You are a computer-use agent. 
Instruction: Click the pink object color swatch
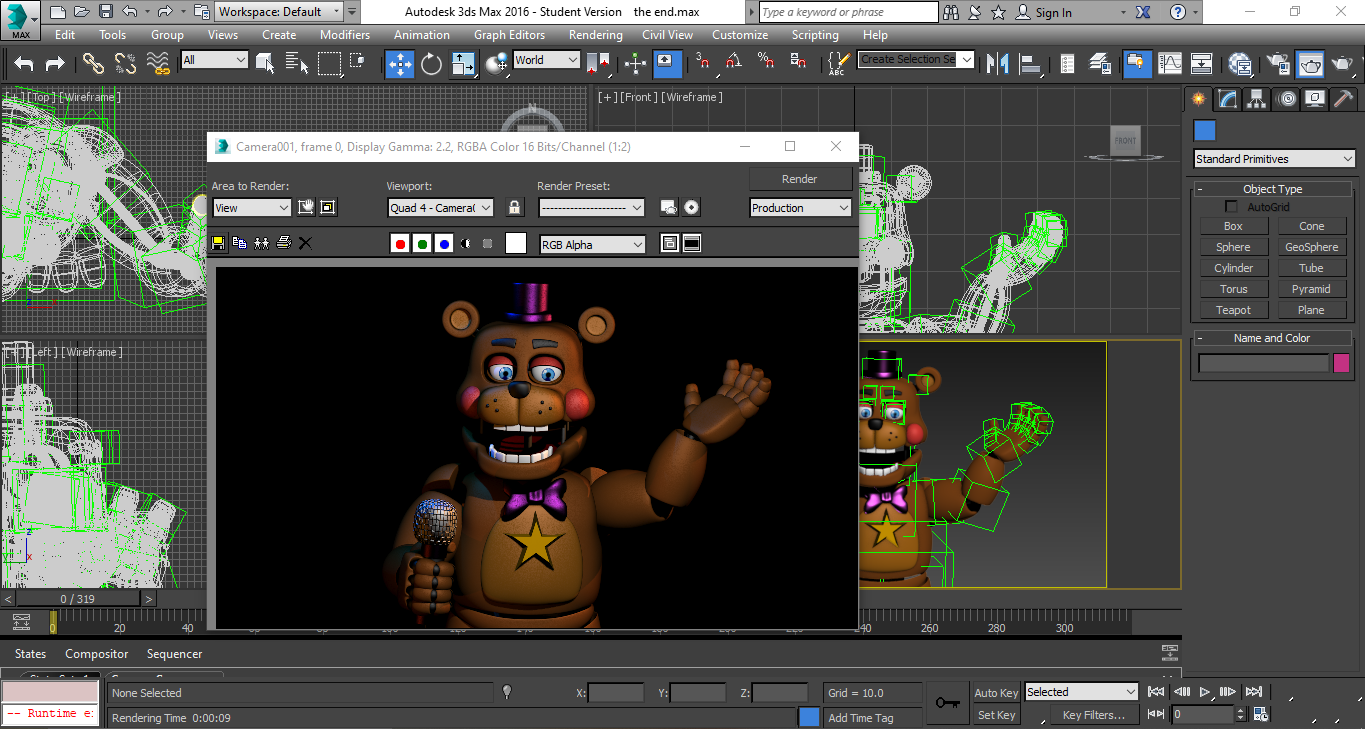click(x=1342, y=363)
